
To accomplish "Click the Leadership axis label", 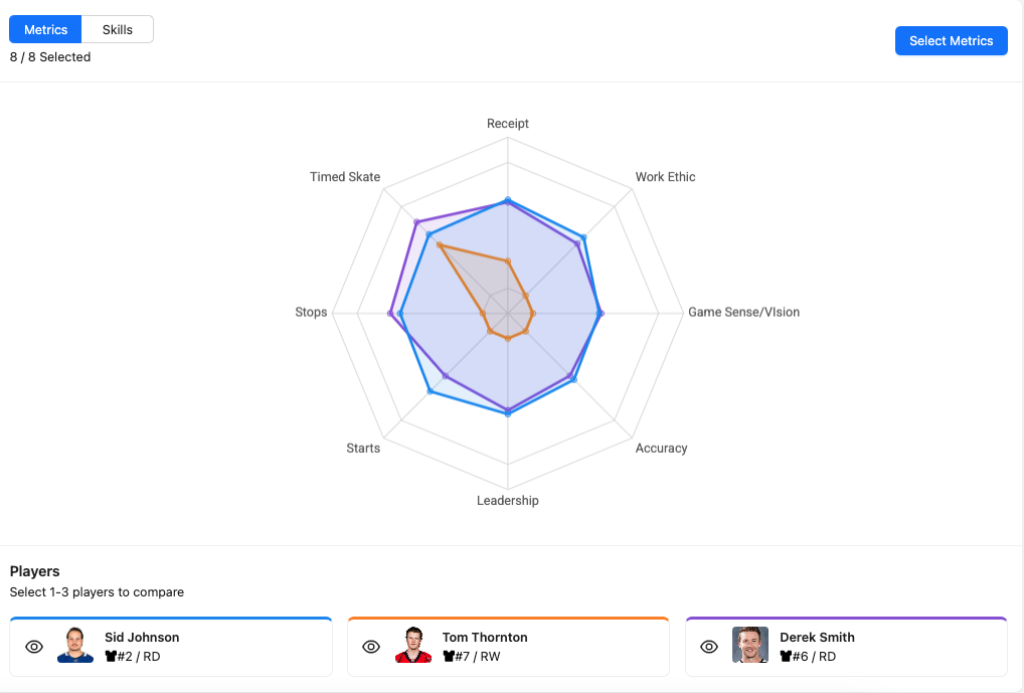I will coord(508,500).
